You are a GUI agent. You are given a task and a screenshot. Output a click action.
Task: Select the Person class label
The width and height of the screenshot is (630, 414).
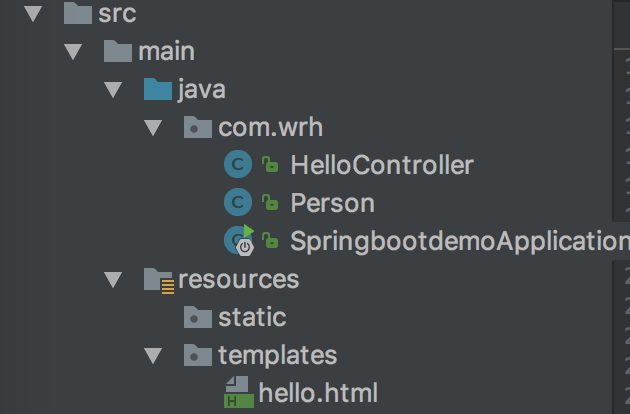coord(333,203)
